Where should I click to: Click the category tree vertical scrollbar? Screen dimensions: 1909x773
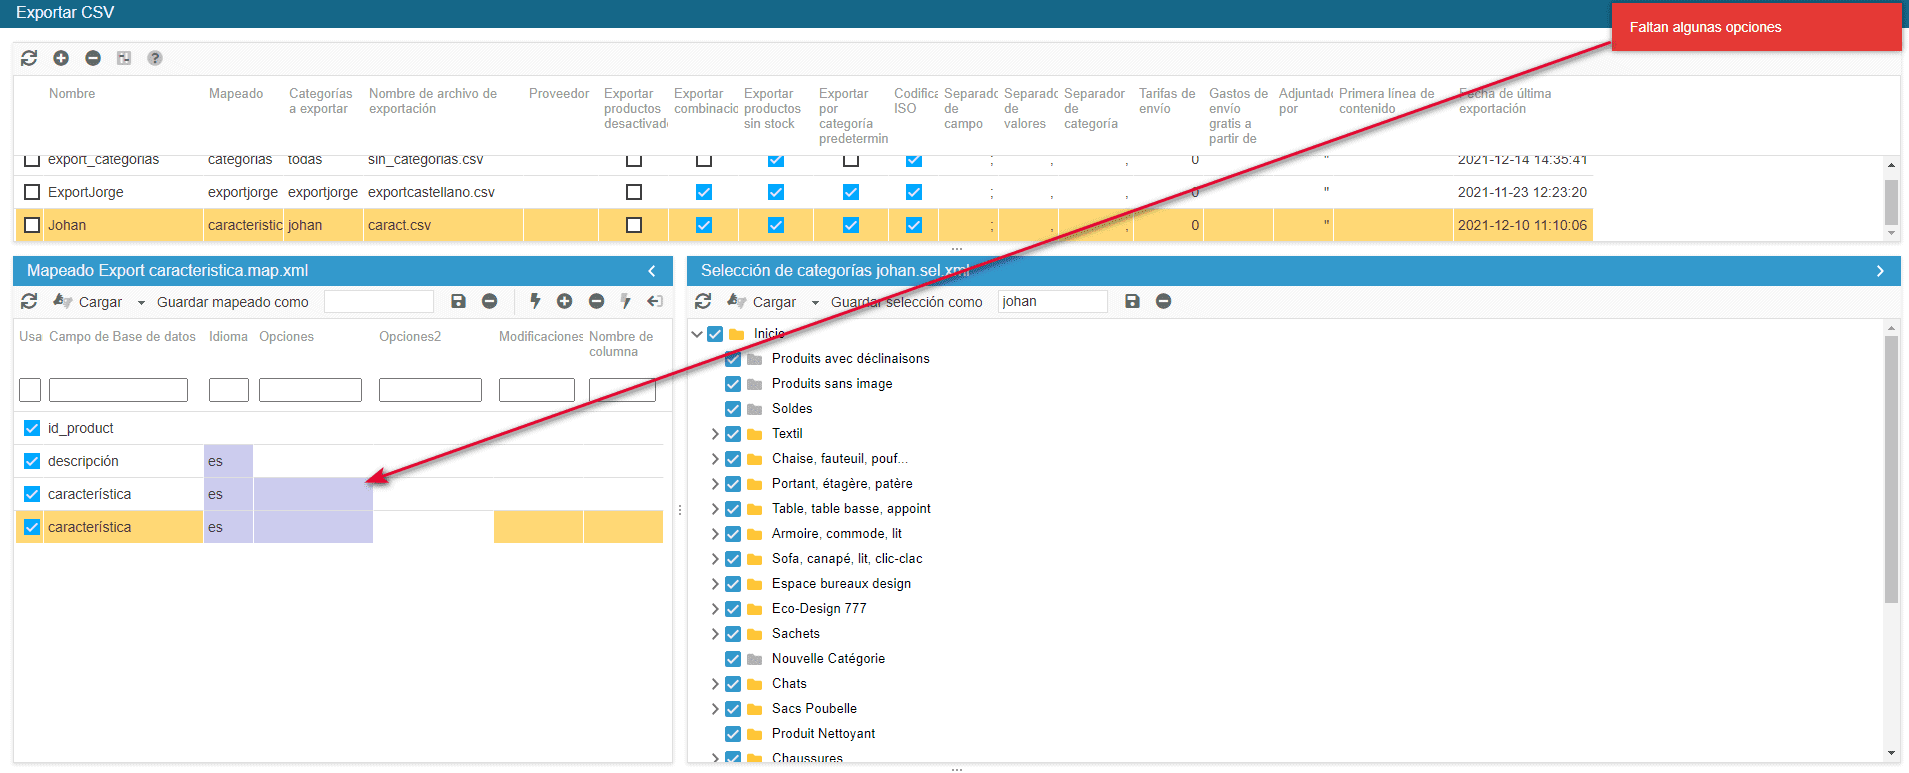point(1891,470)
